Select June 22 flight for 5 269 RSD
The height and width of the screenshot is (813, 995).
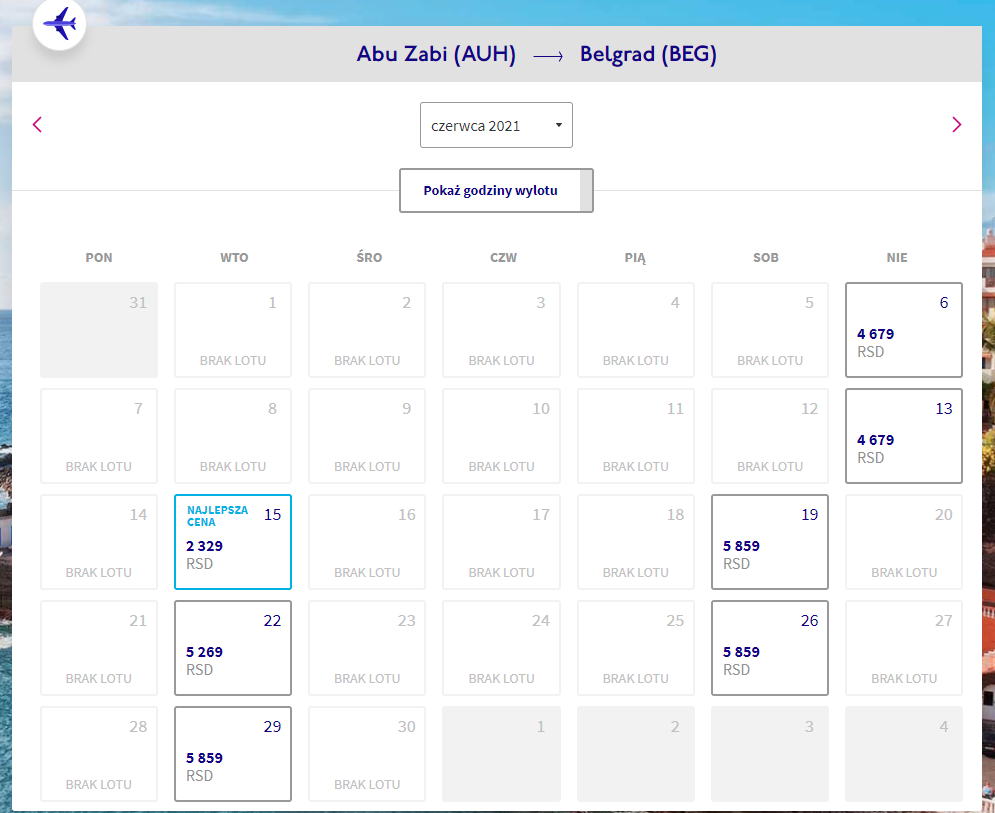point(233,648)
